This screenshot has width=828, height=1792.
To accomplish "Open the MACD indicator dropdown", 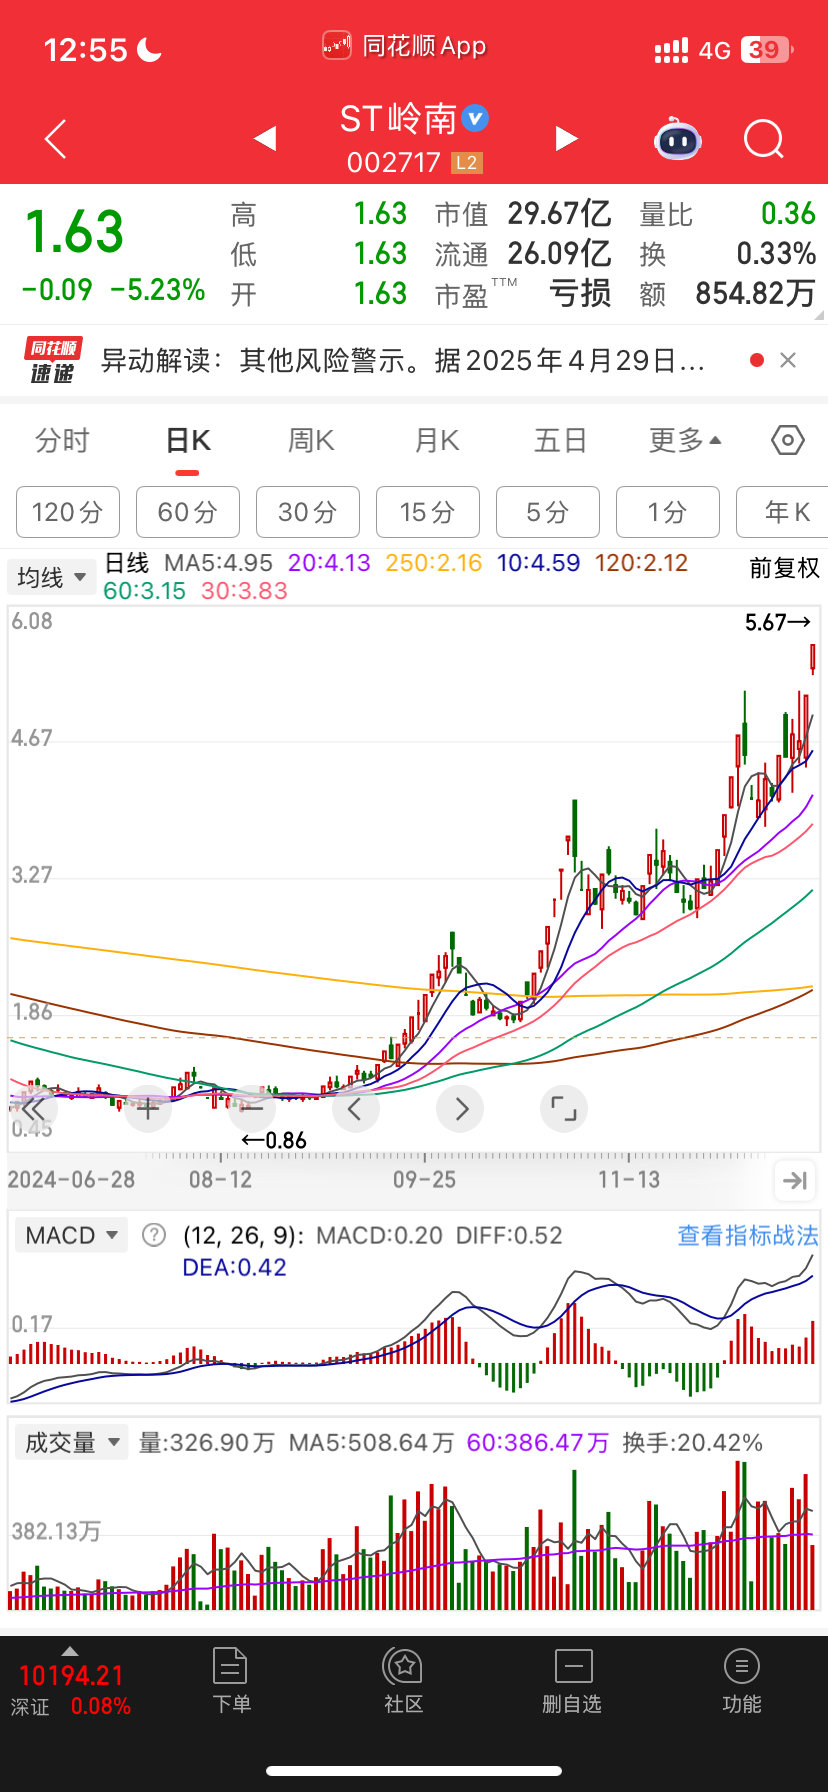I will pos(72,1235).
